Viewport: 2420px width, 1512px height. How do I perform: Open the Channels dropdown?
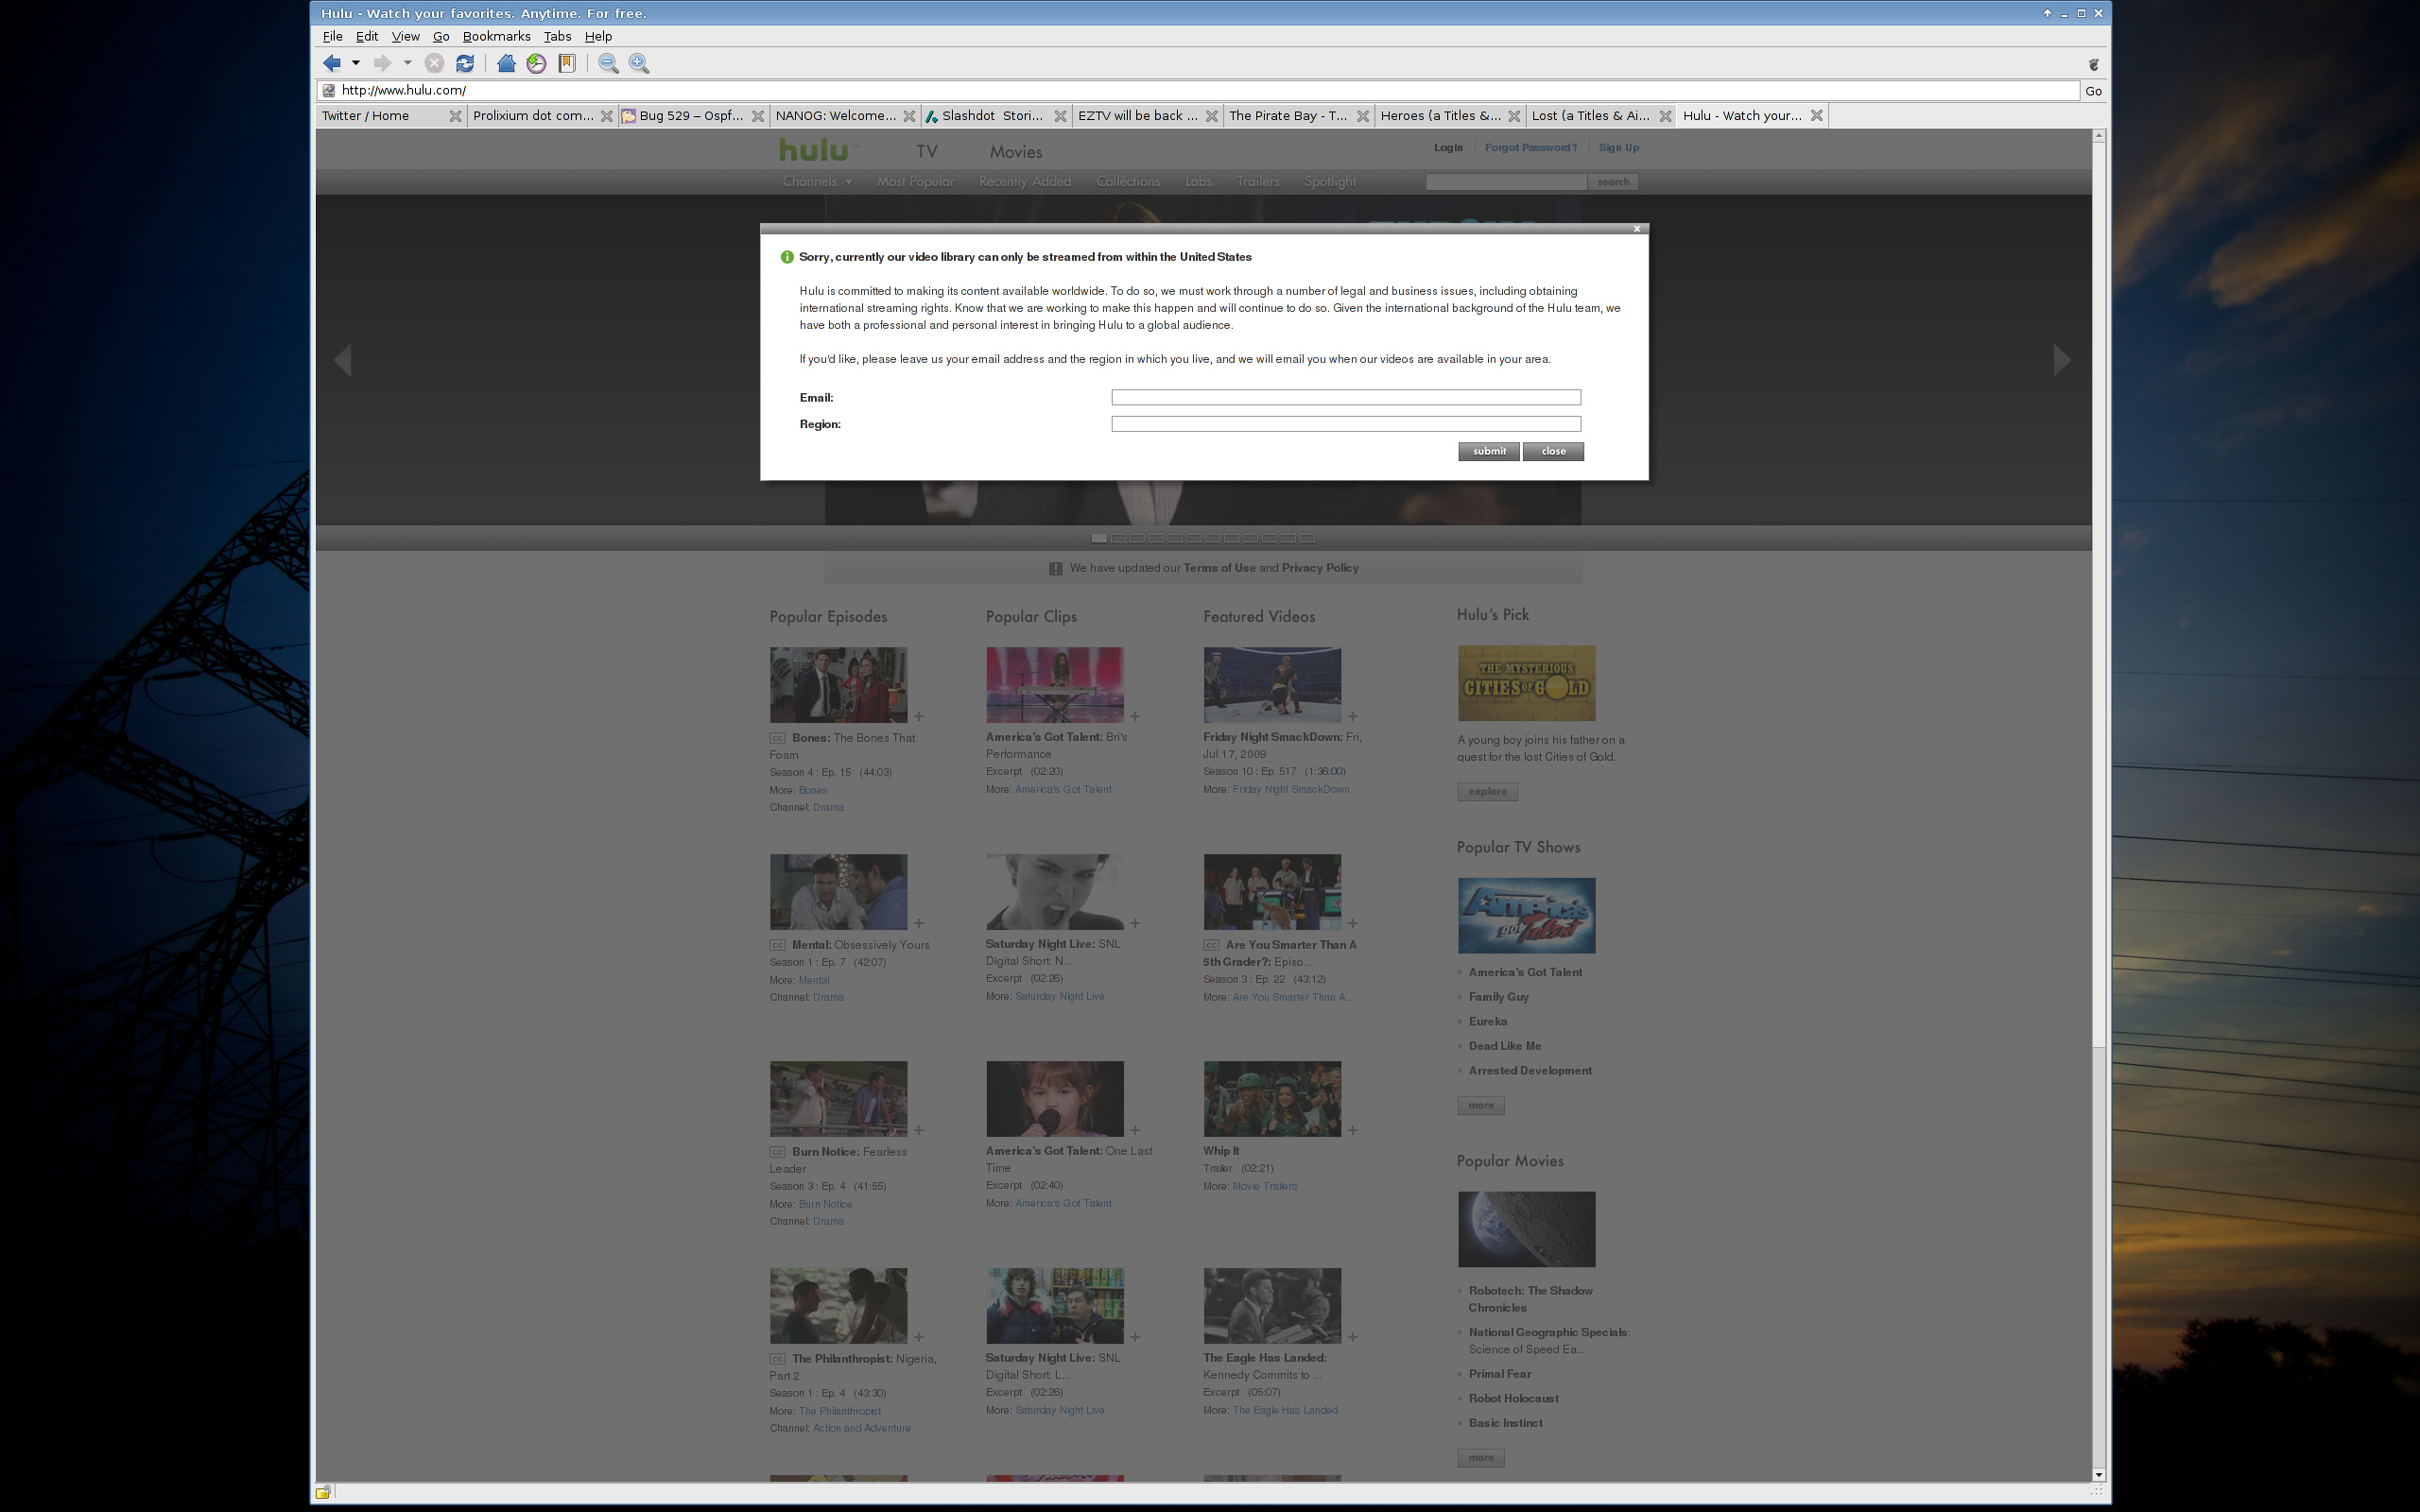click(x=817, y=181)
